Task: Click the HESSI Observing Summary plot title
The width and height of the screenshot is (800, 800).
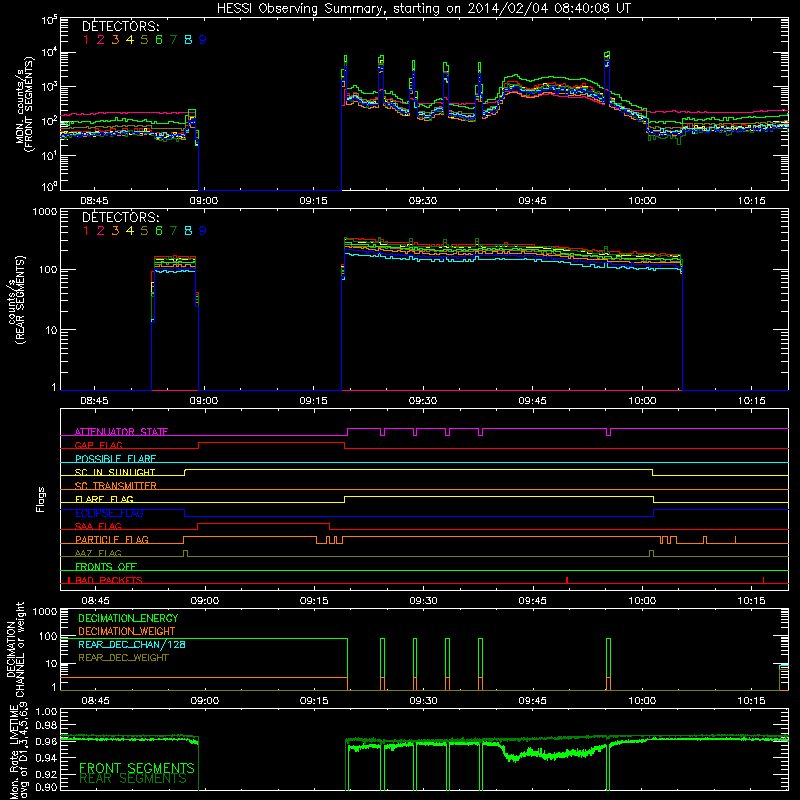Action: (x=424, y=8)
